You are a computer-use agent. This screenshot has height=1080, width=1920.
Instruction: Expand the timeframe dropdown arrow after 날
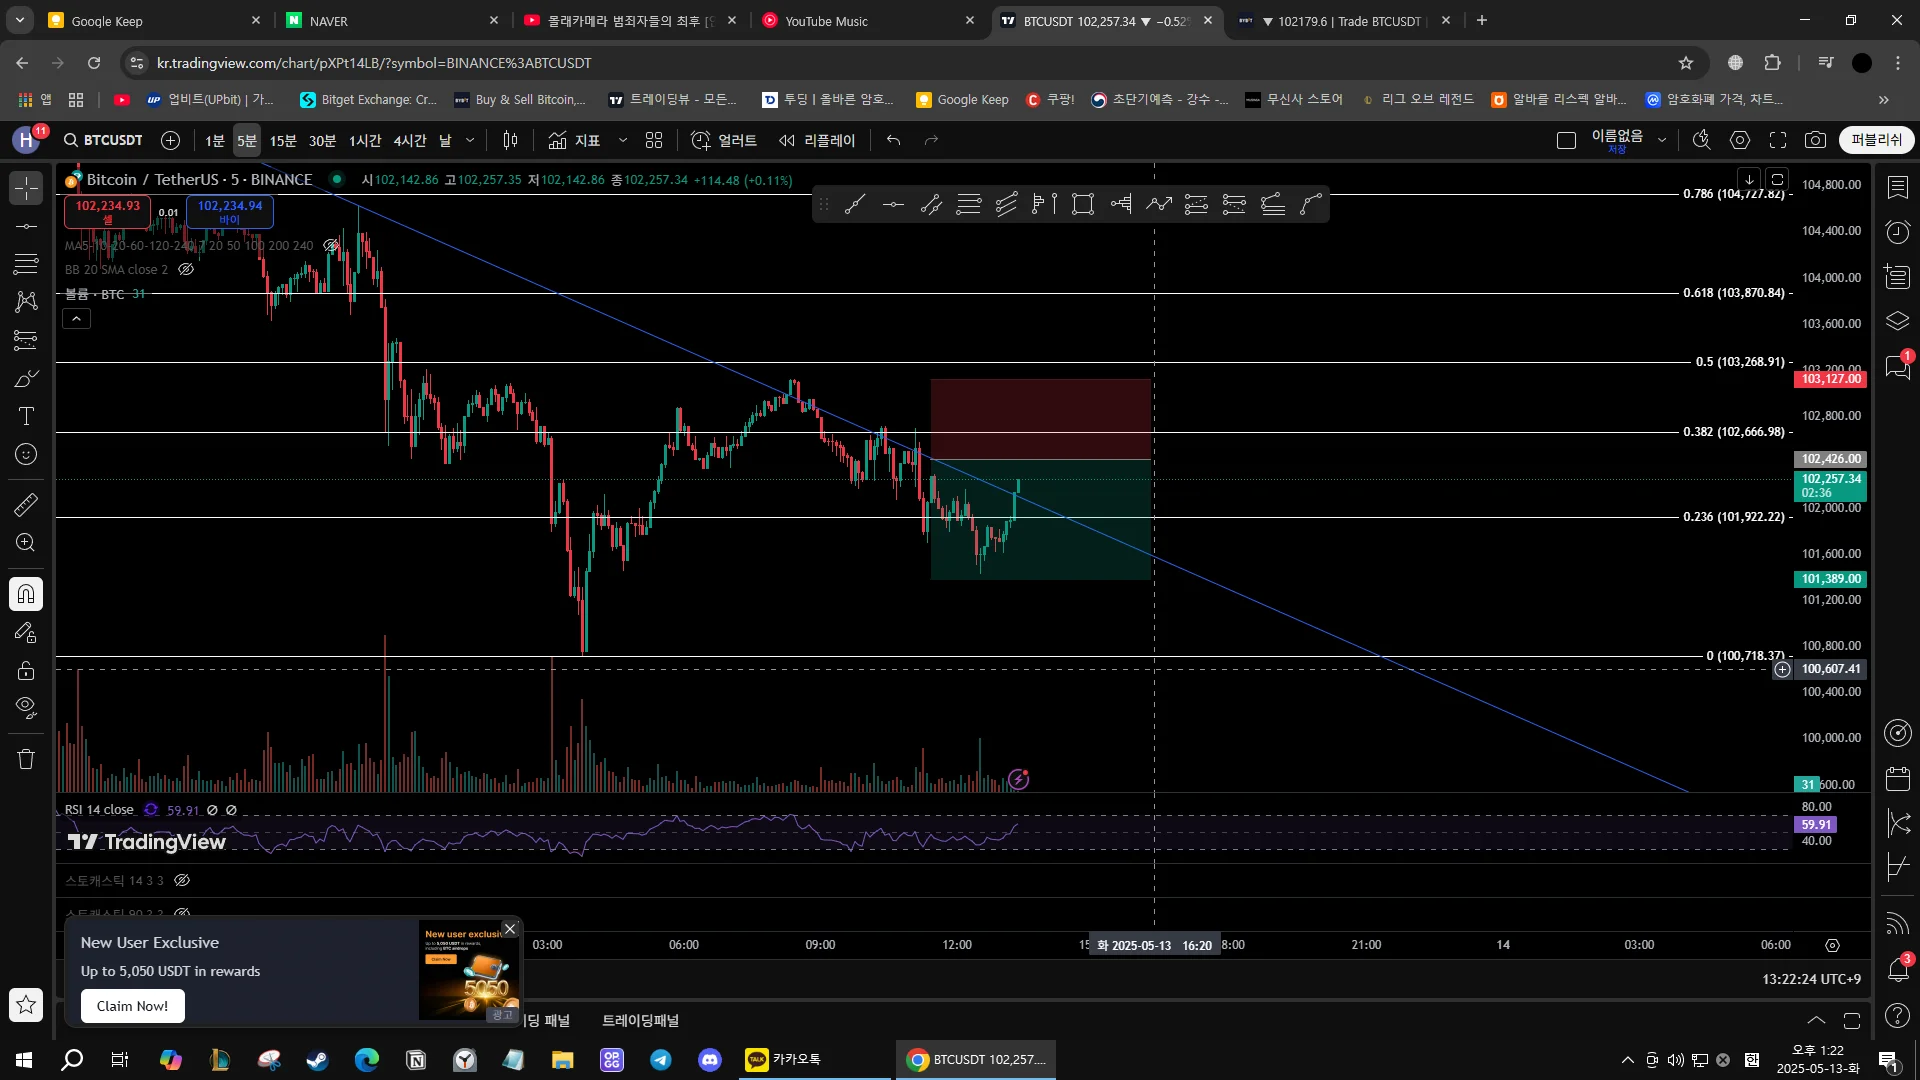point(470,140)
